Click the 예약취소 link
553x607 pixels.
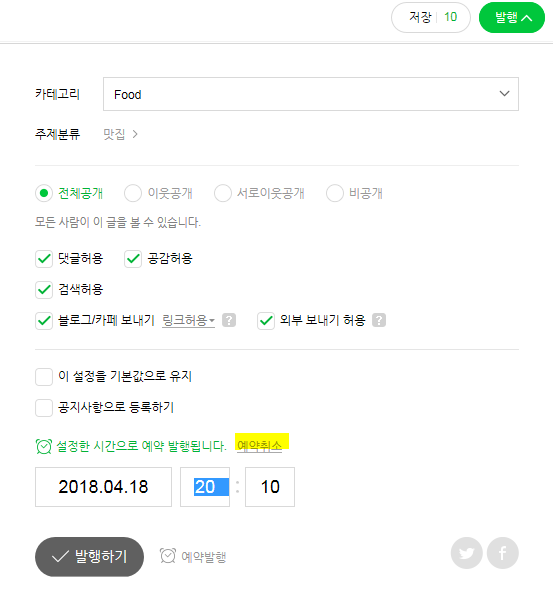point(259,446)
